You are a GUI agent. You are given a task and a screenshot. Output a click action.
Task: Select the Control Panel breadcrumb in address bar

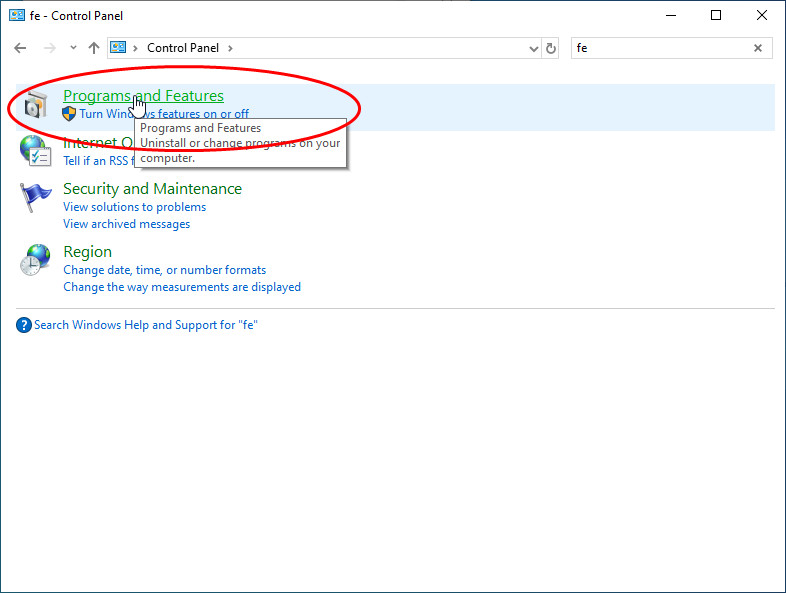184,48
